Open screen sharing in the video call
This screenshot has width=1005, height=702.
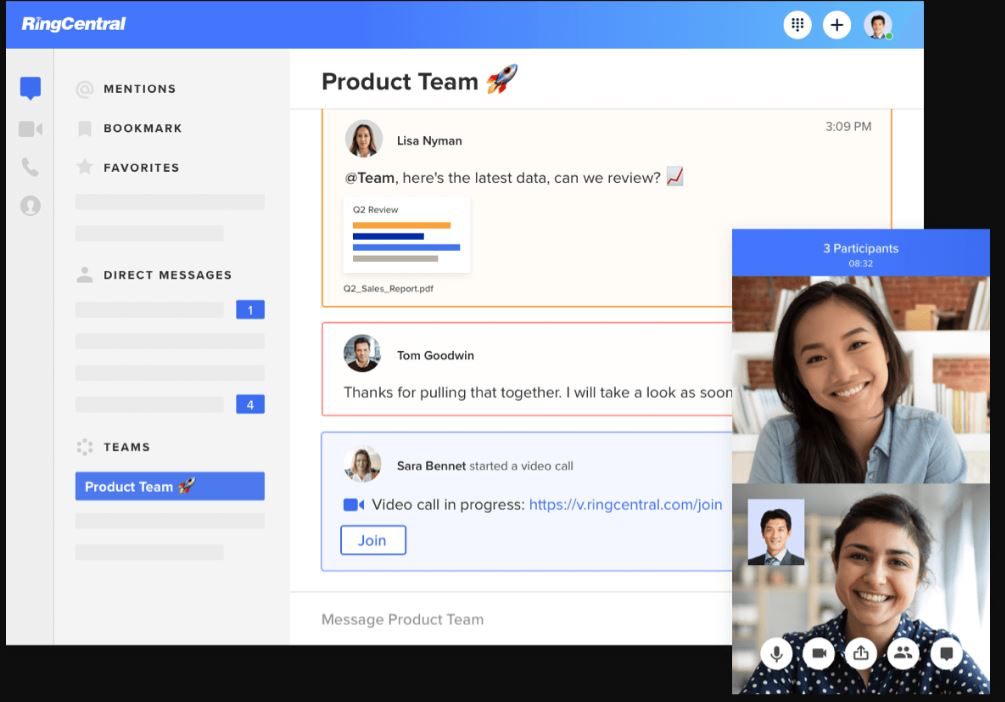(861, 653)
